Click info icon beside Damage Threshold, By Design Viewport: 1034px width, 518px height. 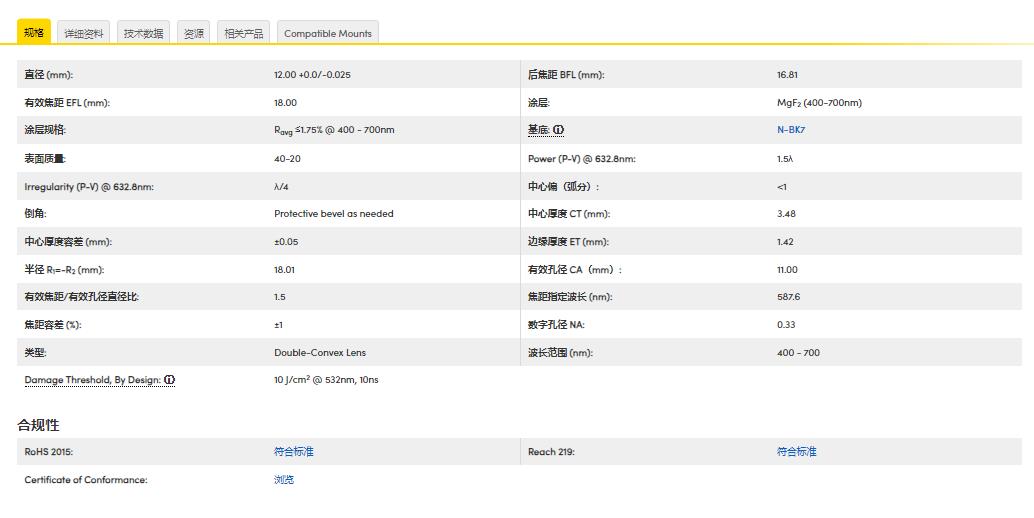(x=169, y=380)
